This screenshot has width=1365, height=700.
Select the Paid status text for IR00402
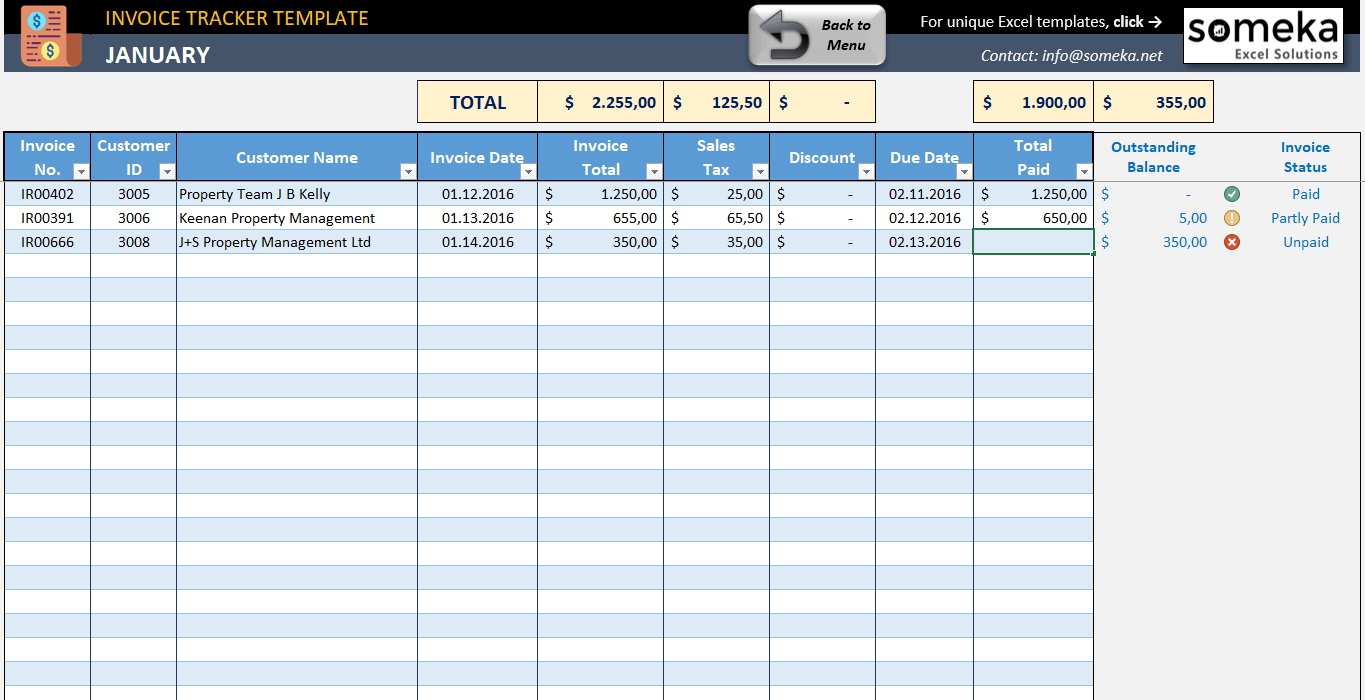[x=1305, y=193]
